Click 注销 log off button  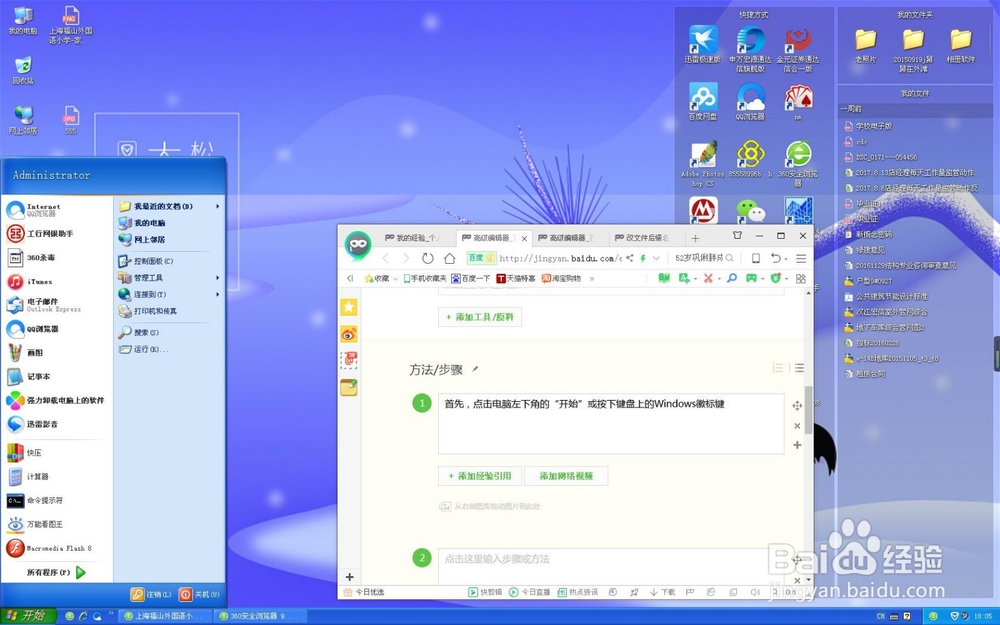[151, 594]
